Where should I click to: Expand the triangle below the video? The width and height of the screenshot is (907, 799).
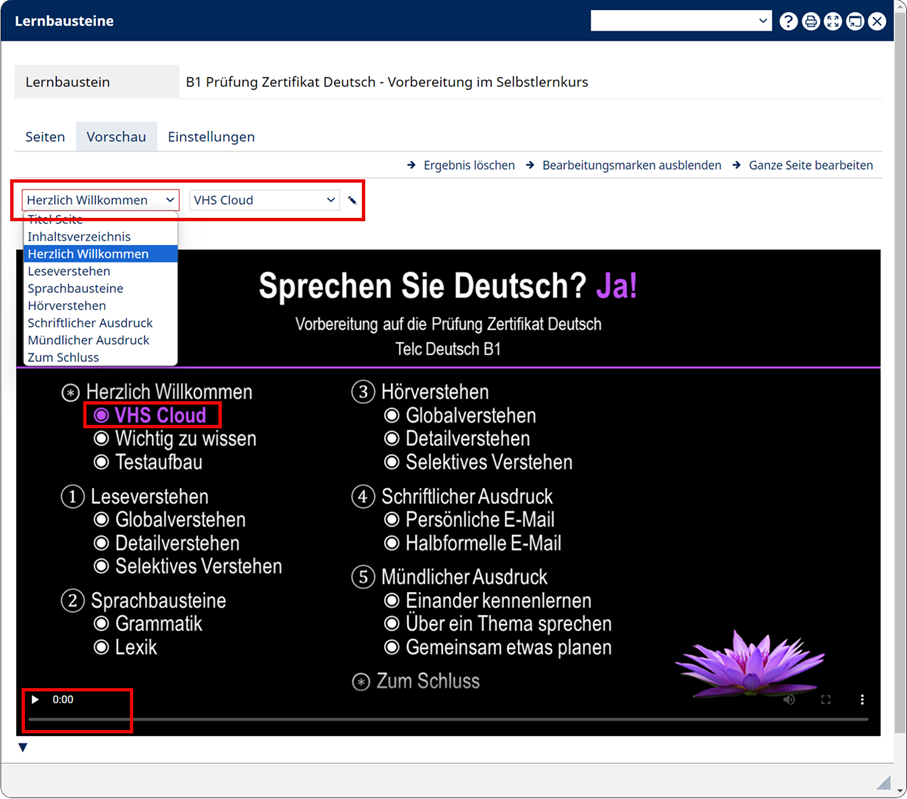coord(23,747)
